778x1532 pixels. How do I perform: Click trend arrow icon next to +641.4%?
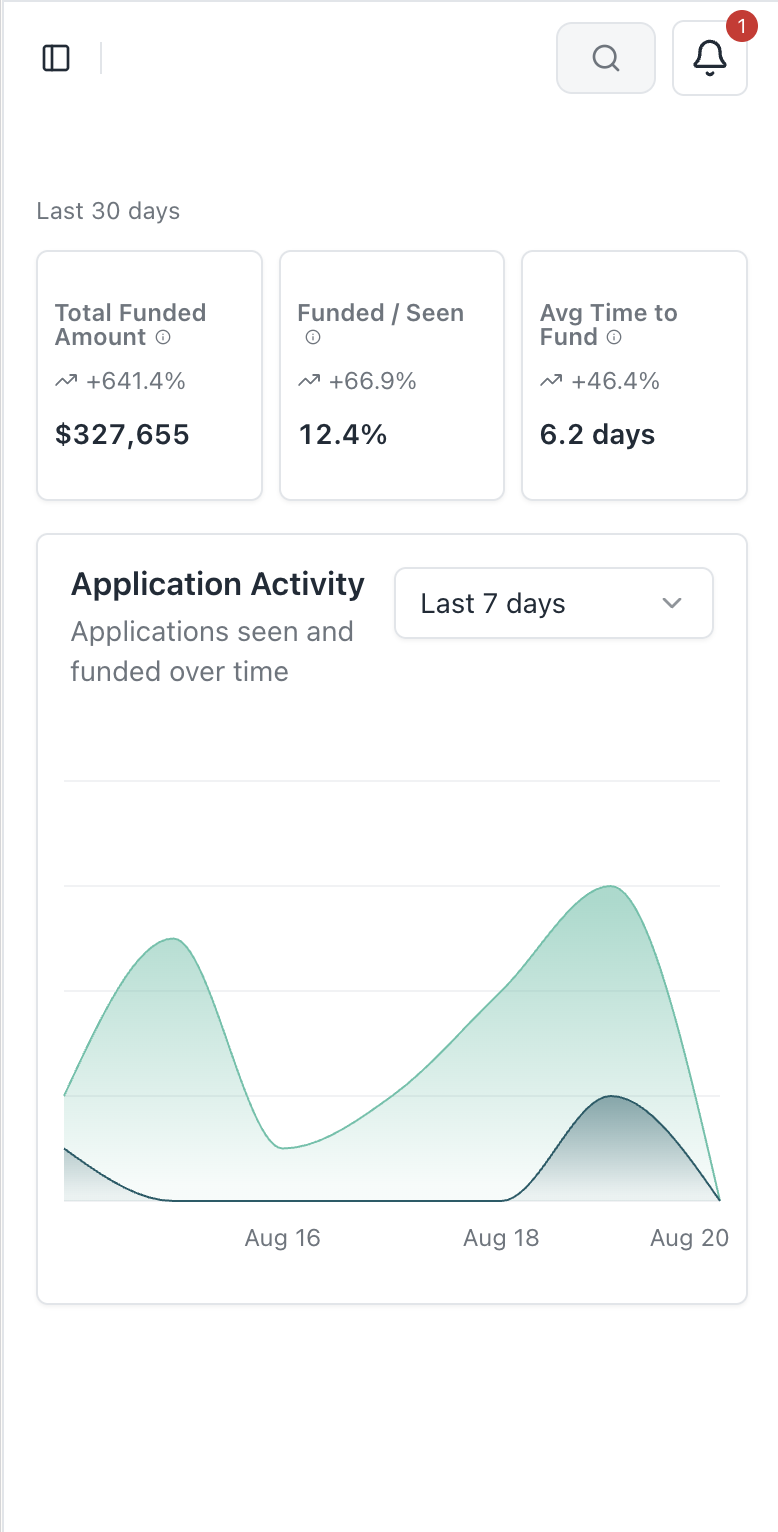coord(66,381)
